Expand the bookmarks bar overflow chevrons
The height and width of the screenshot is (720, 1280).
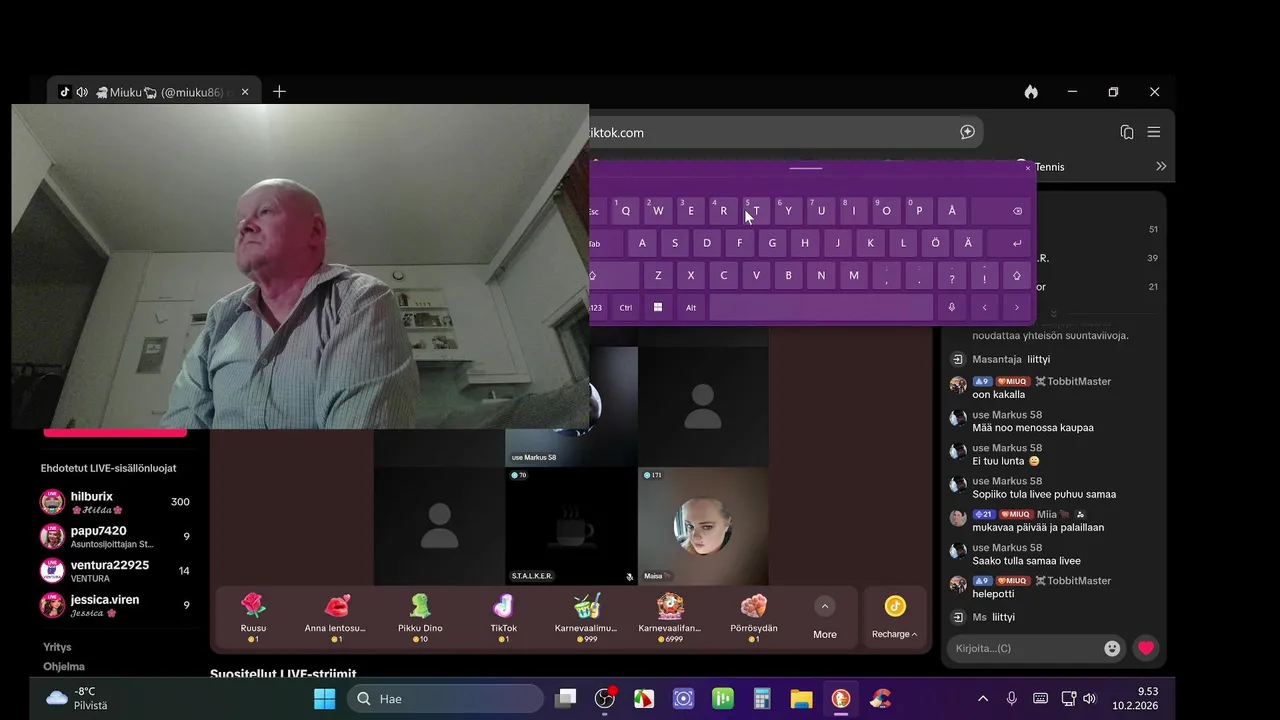(x=1161, y=166)
